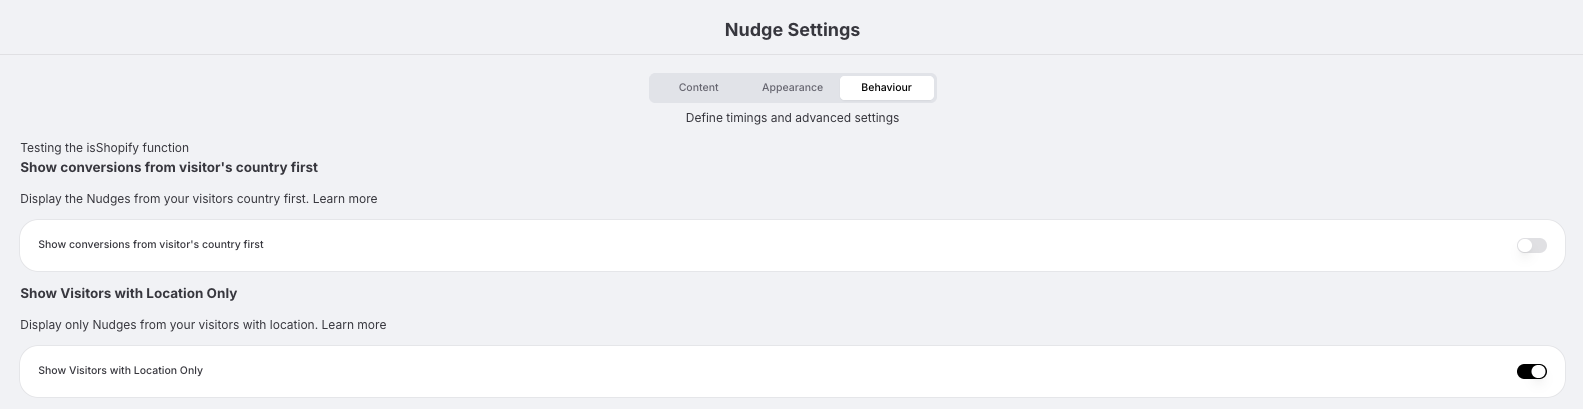Disable the Show Visitors with Location Only switch
Screen dimensions: 1583x409
click(1531, 372)
